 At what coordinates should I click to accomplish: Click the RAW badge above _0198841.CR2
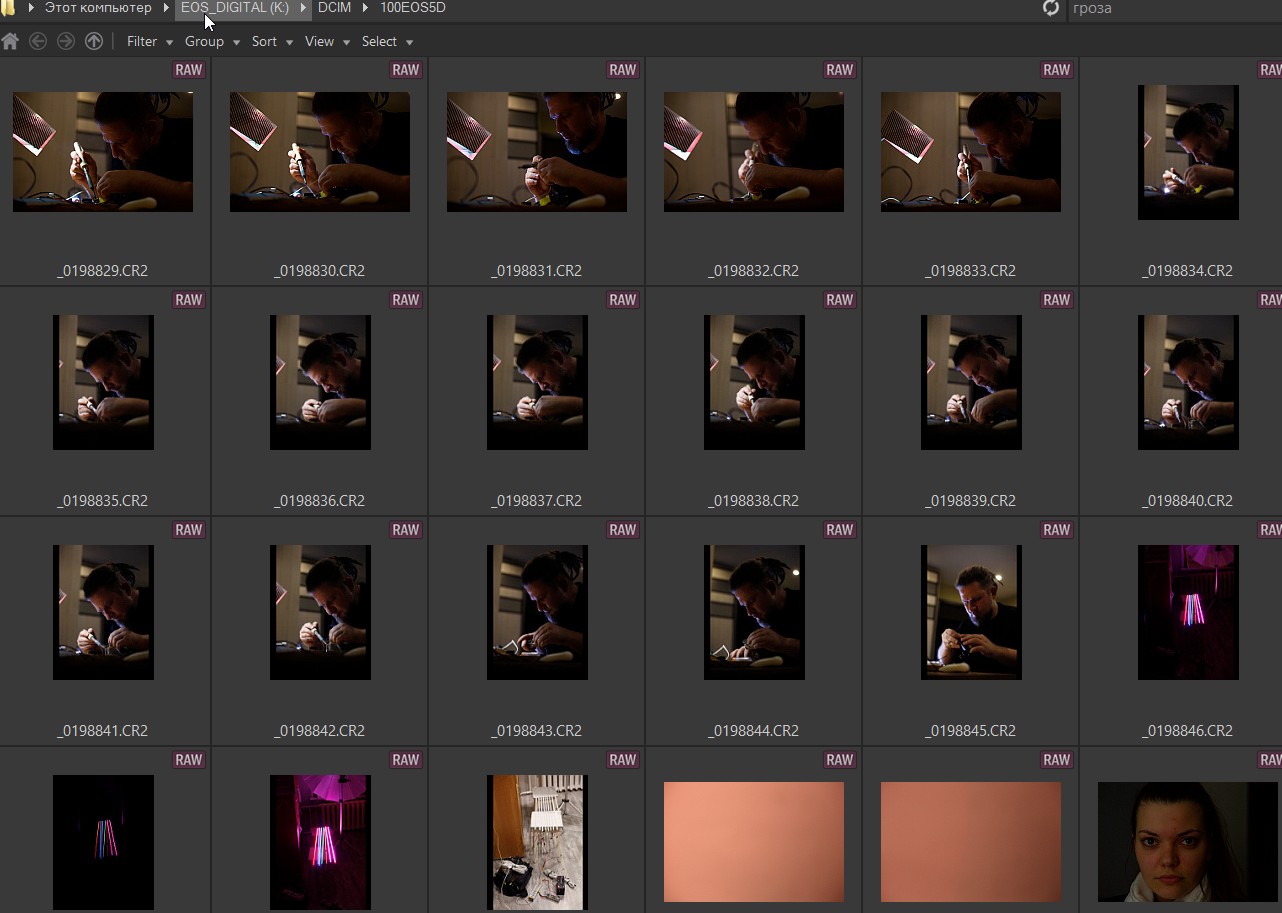[x=188, y=530]
